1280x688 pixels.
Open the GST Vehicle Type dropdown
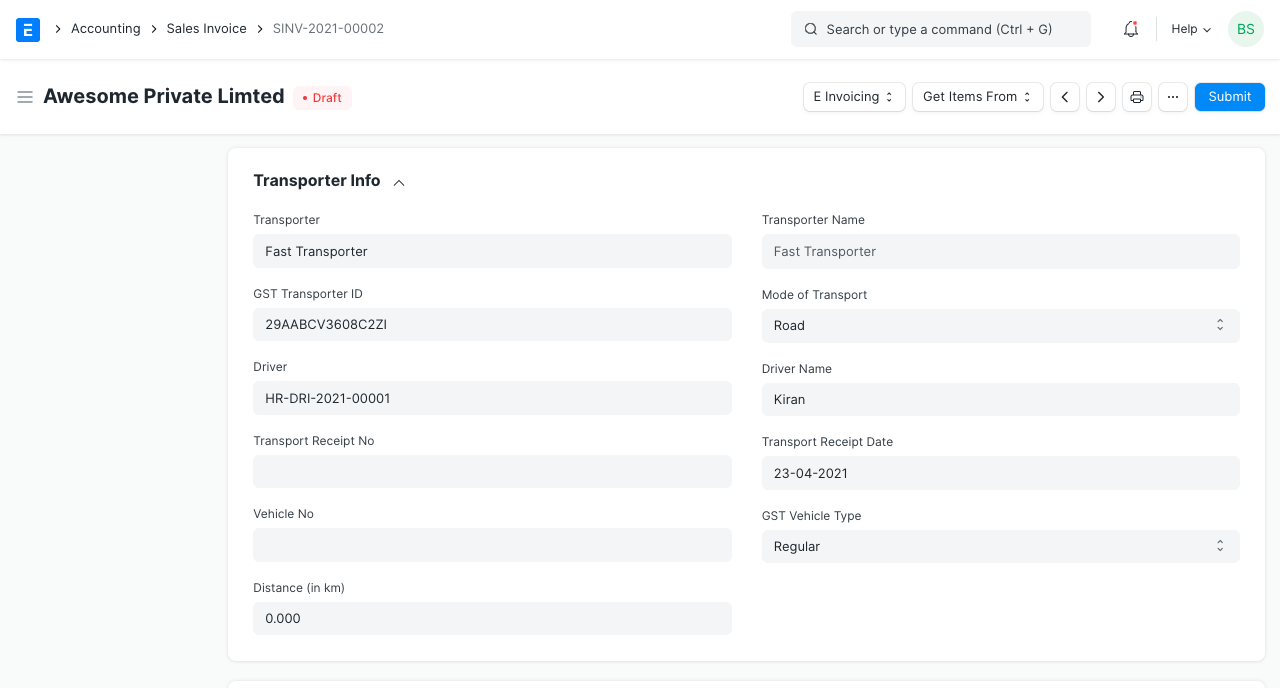pyautogui.click(x=1000, y=546)
